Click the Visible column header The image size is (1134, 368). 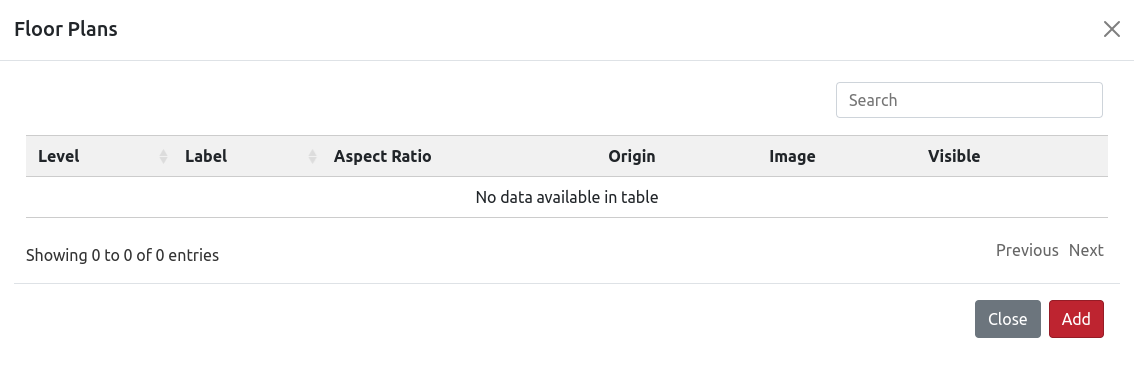point(954,156)
